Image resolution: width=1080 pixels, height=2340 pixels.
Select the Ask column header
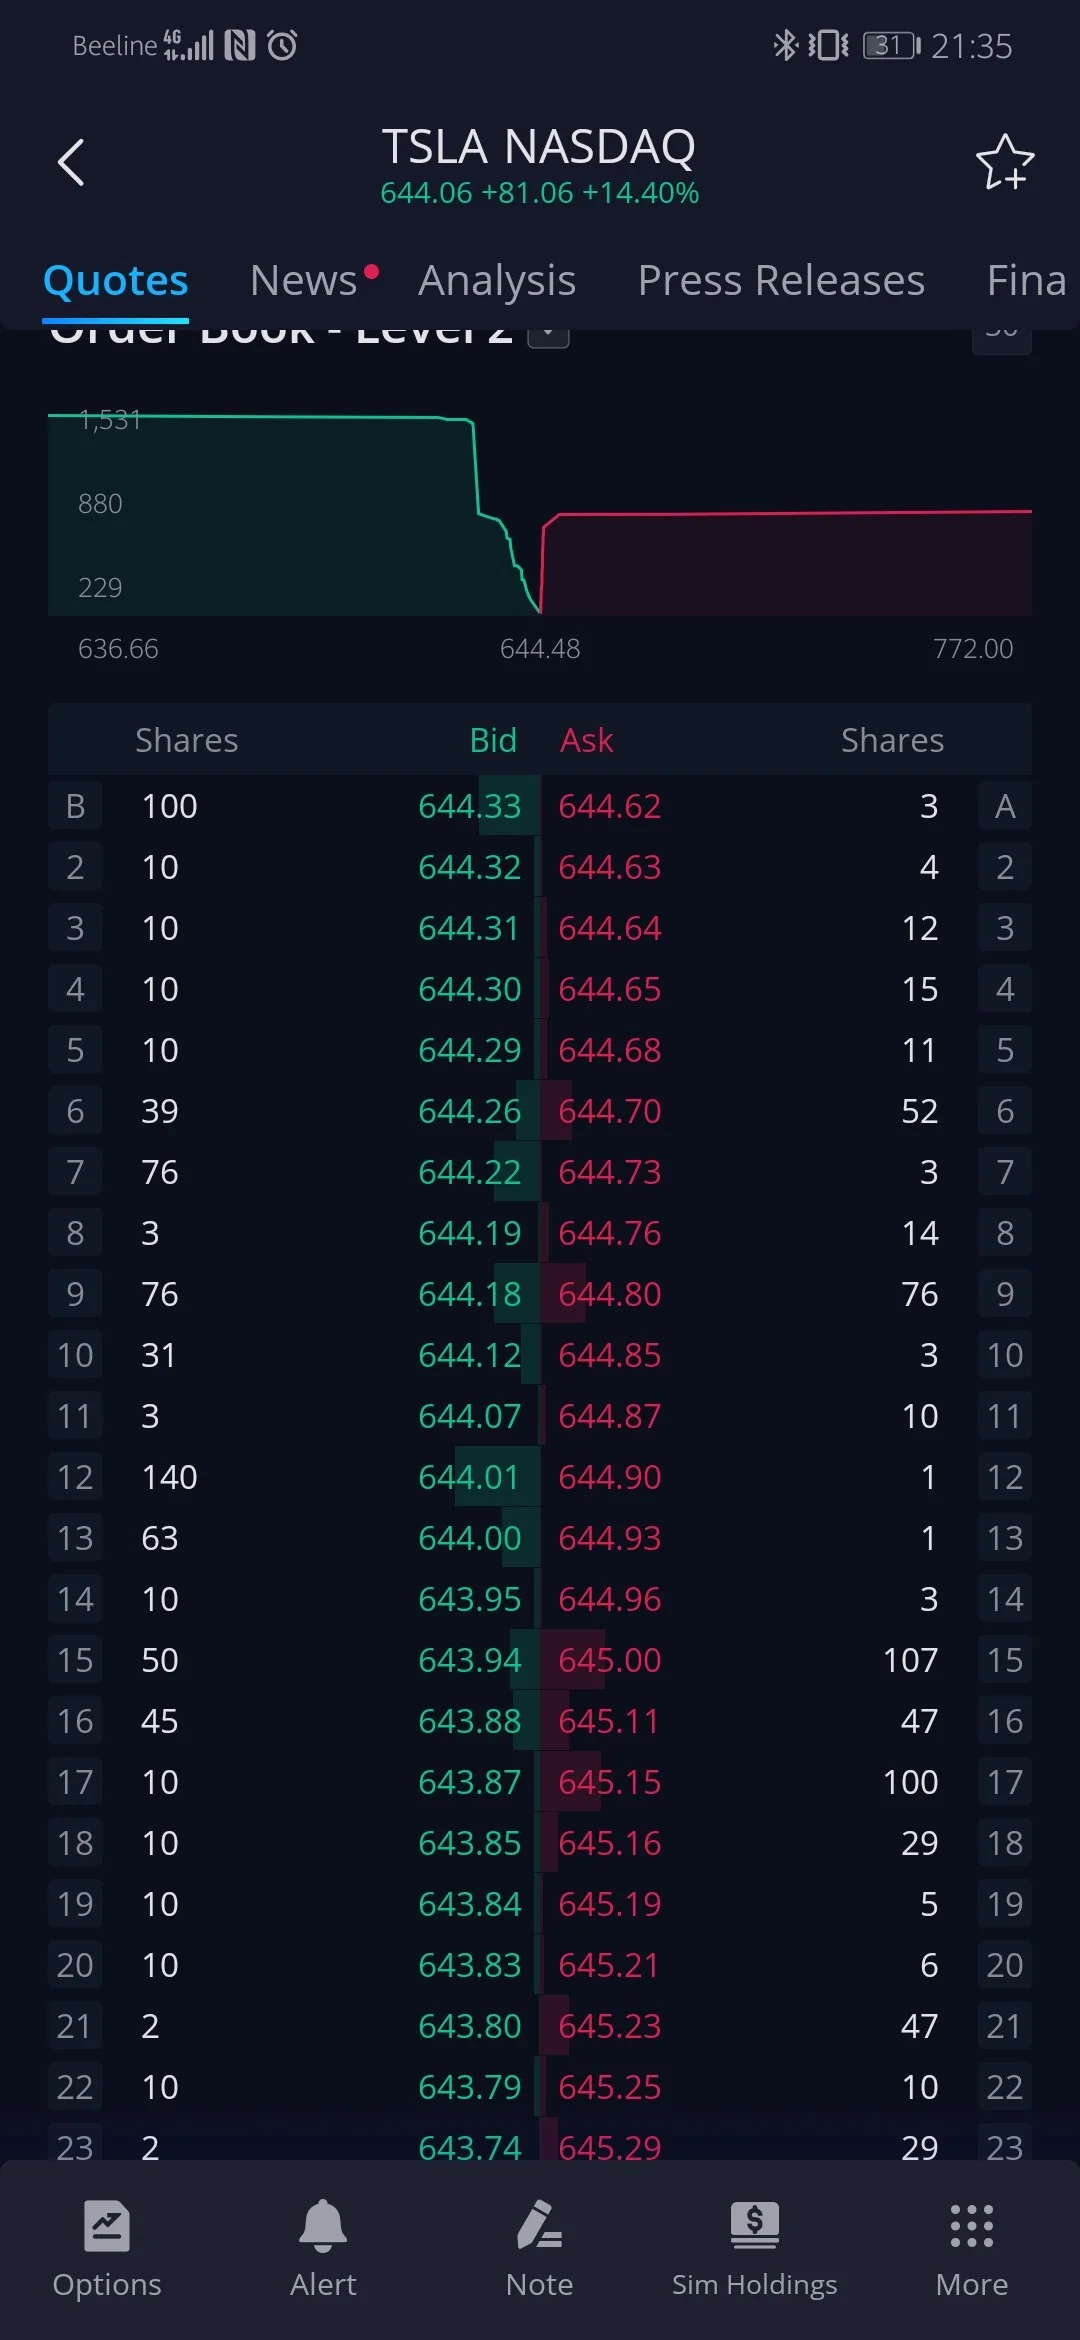click(587, 740)
